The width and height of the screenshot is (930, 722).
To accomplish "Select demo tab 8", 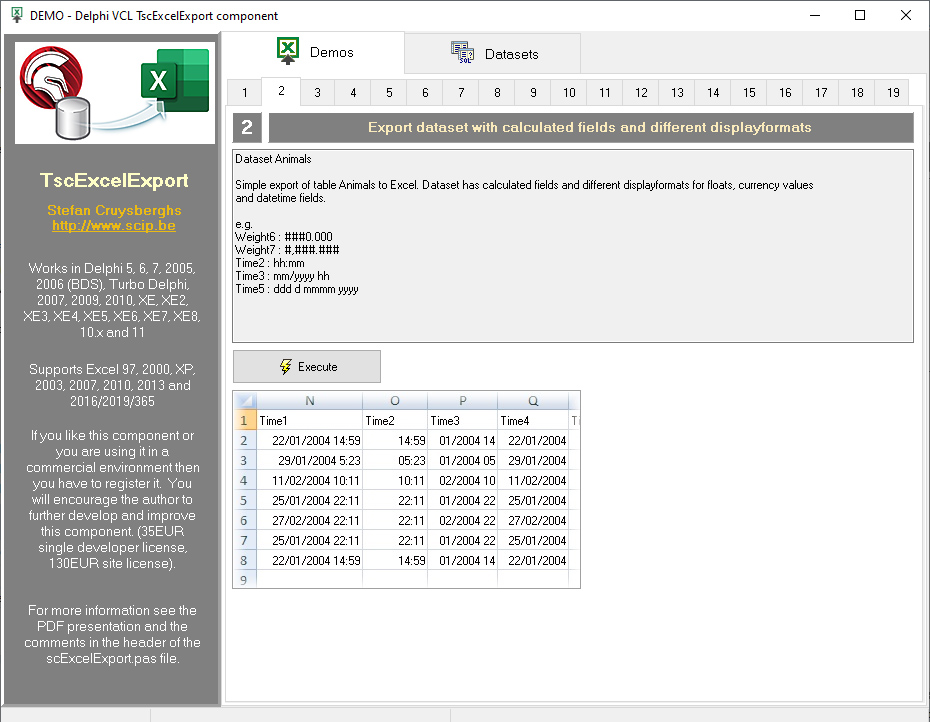I will (497, 93).
